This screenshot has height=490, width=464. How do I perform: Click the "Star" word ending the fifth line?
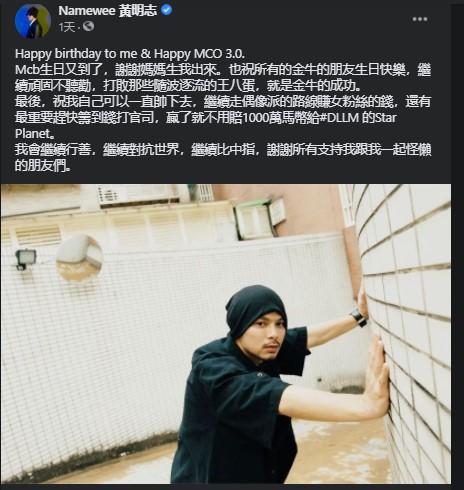click(386, 118)
